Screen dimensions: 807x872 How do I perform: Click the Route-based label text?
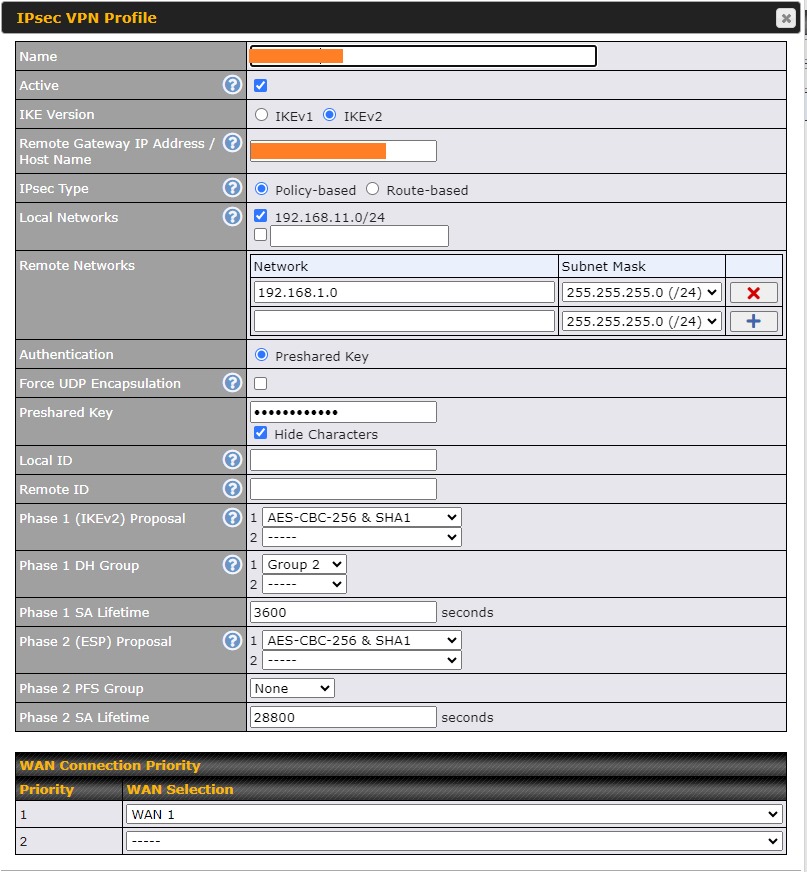(x=427, y=190)
